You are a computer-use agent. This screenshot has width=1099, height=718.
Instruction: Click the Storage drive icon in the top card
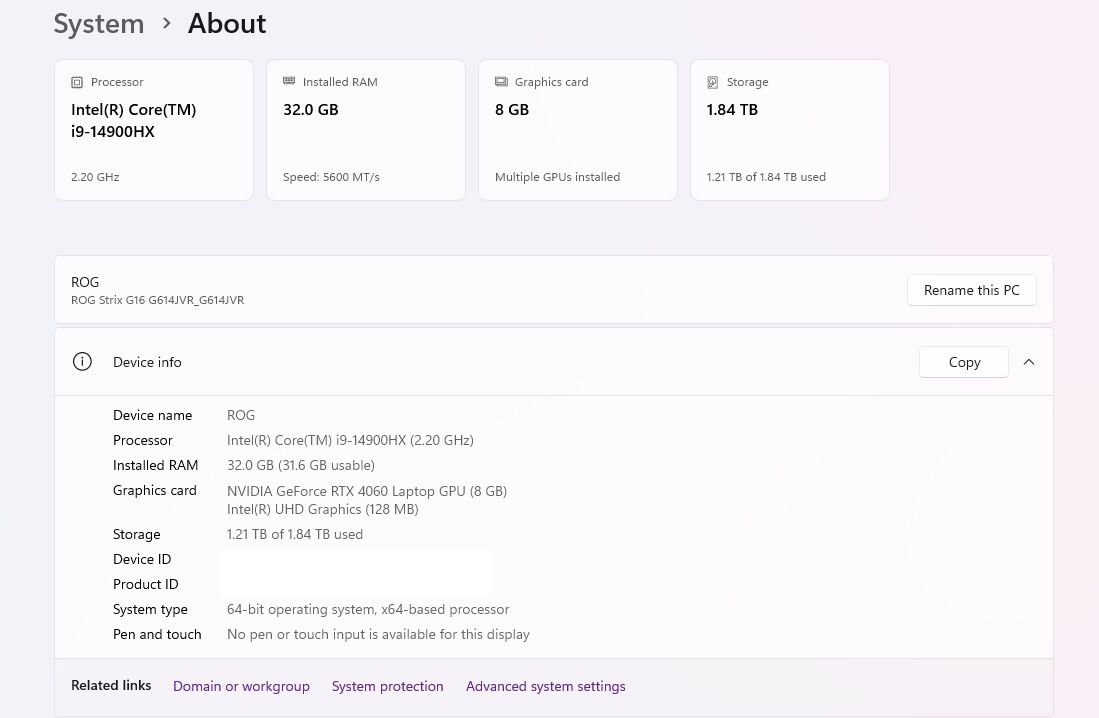(x=713, y=82)
